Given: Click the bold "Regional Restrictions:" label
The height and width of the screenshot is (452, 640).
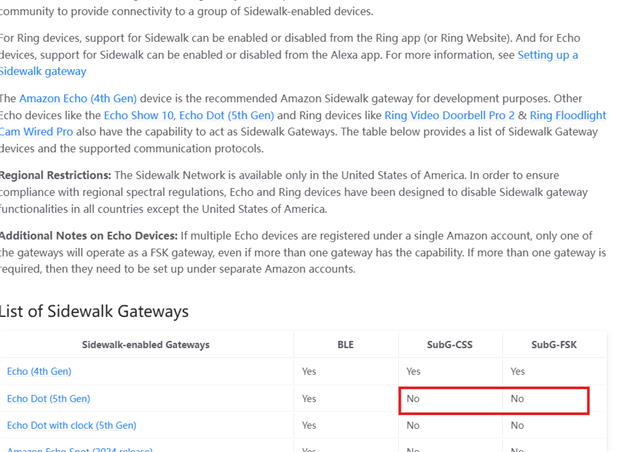Looking at the screenshot, I should tap(55, 175).
